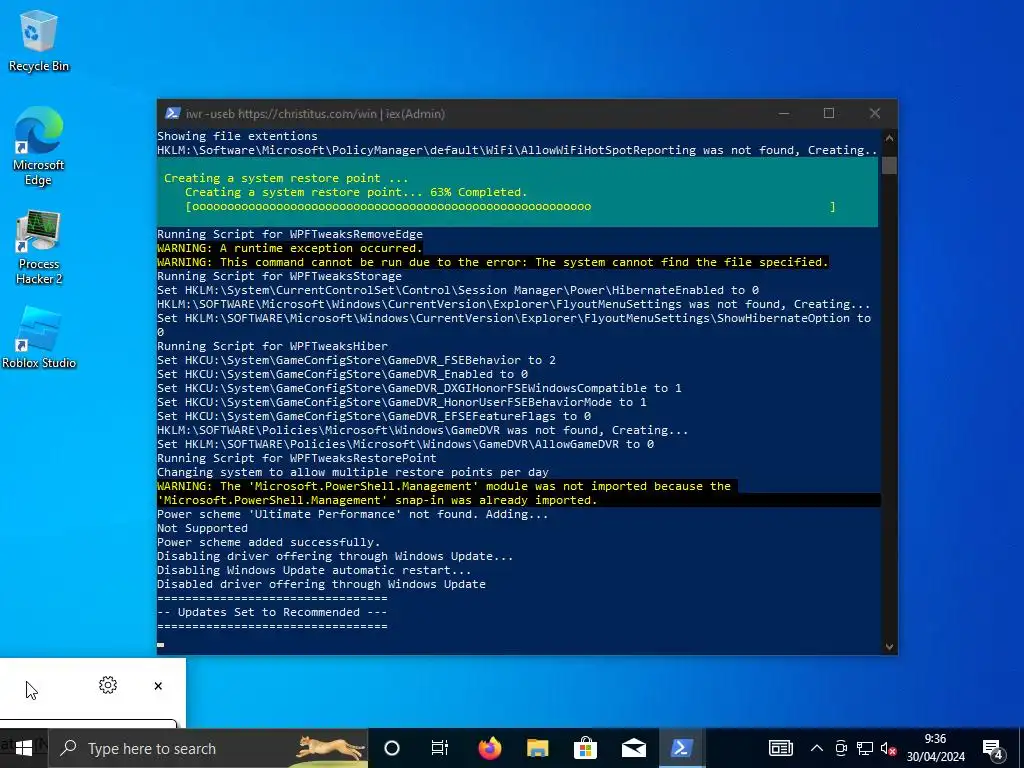
Task: Open Roblox Studio desktop shortcut
Action: coord(39,338)
